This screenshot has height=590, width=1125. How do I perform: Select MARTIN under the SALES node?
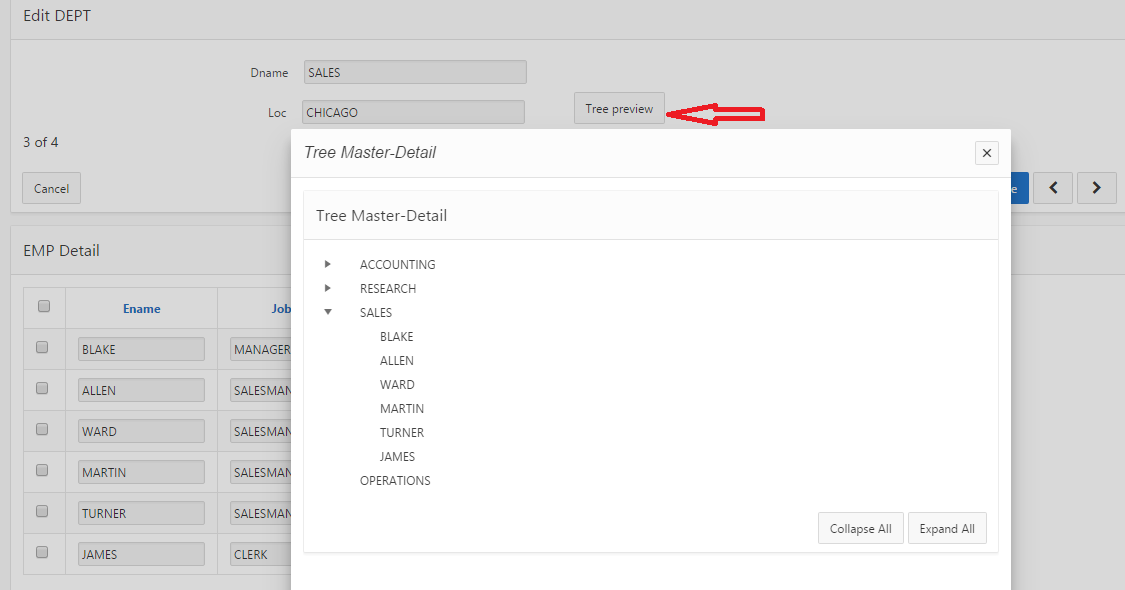(402, 408)
